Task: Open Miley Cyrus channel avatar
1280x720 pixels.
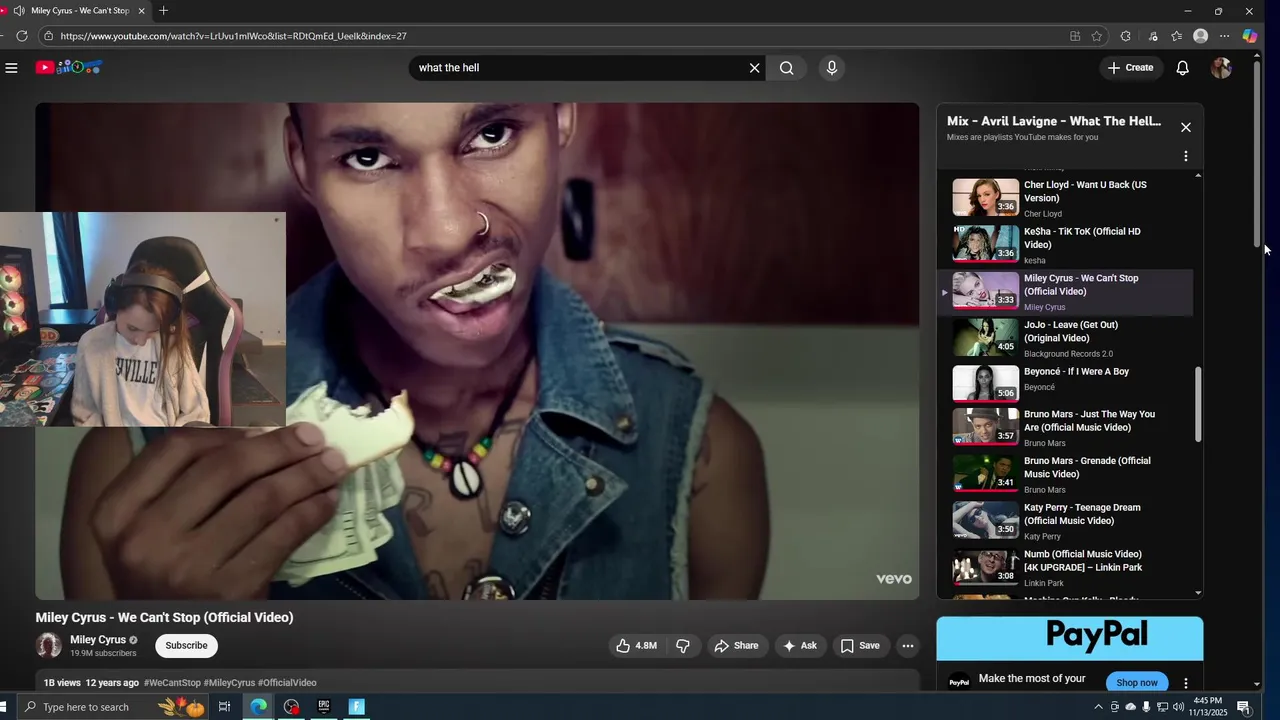Action: (x=49, y=646)
